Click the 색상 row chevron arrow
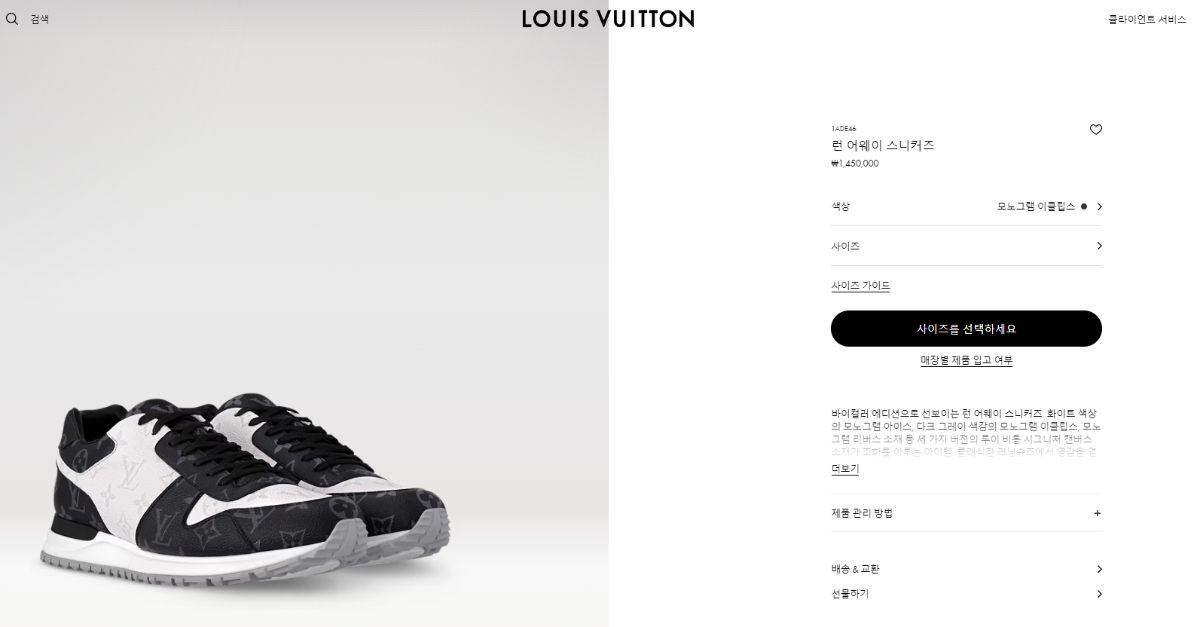This screenshot has height=627, width=1200. point(1099,206)
